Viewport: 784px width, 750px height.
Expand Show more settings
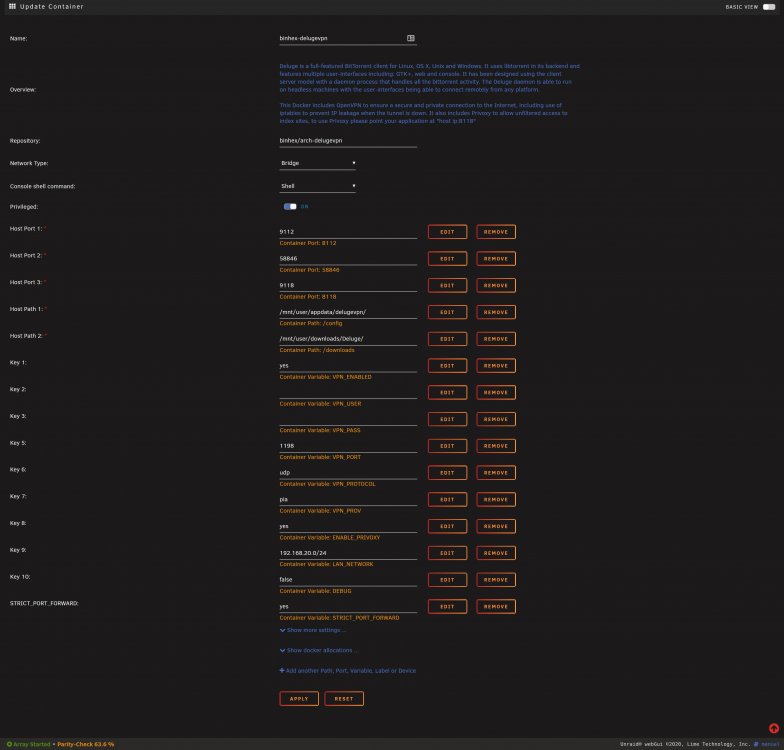click(x=312, y=630)
